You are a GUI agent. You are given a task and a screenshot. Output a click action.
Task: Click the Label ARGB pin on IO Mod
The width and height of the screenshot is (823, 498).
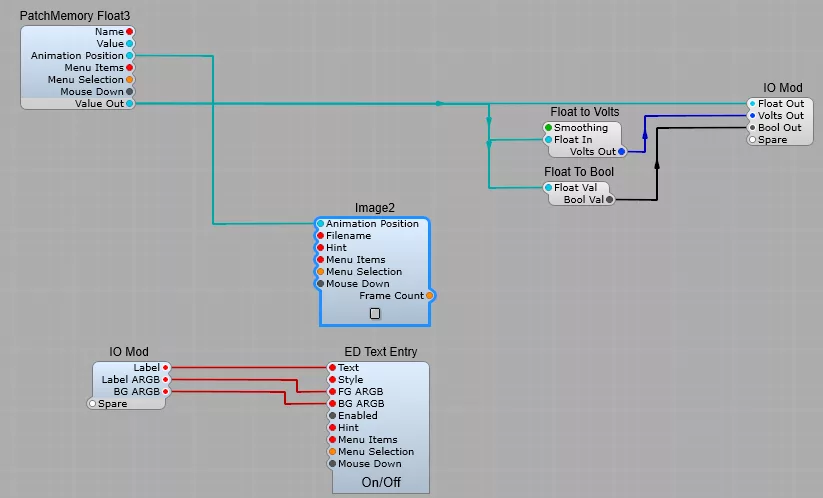coord(166,380)
